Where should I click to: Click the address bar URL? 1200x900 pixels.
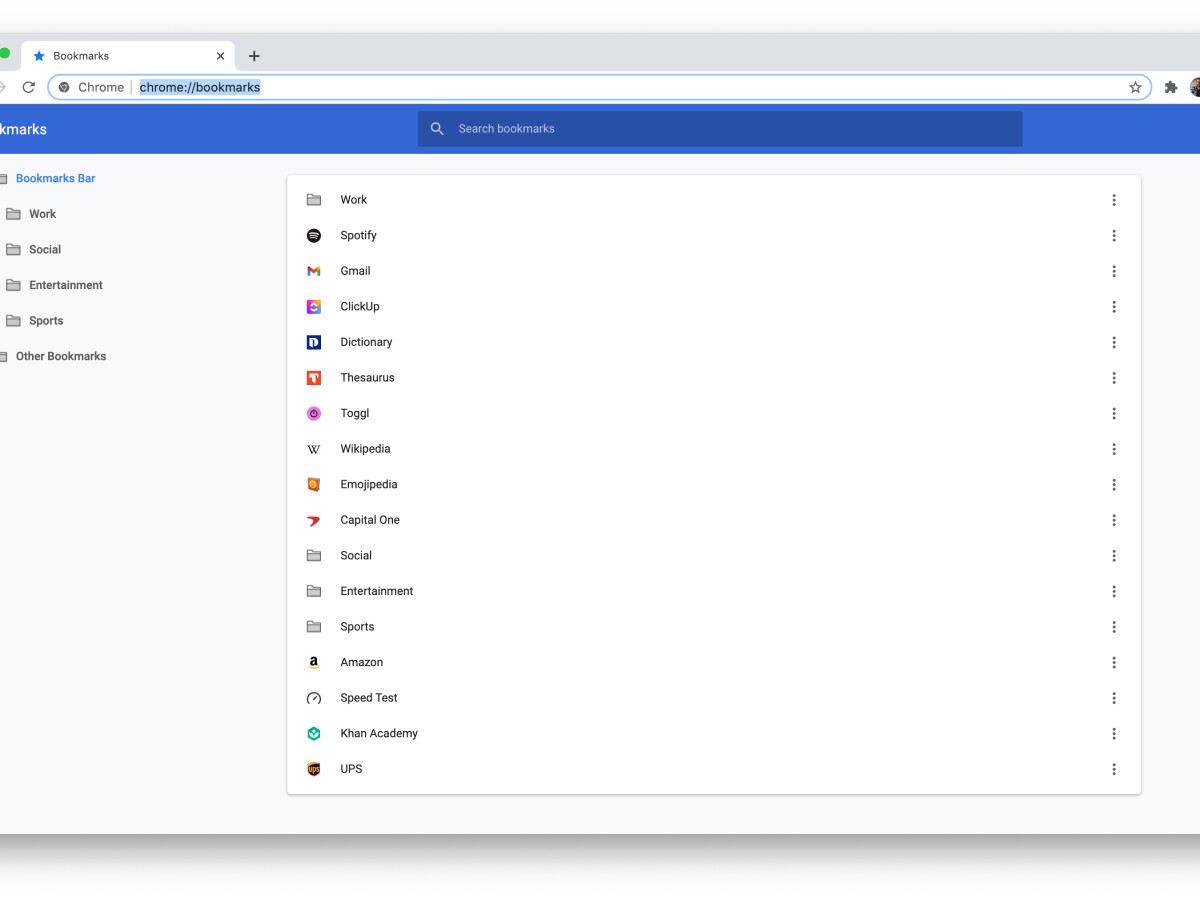(200, 87)
